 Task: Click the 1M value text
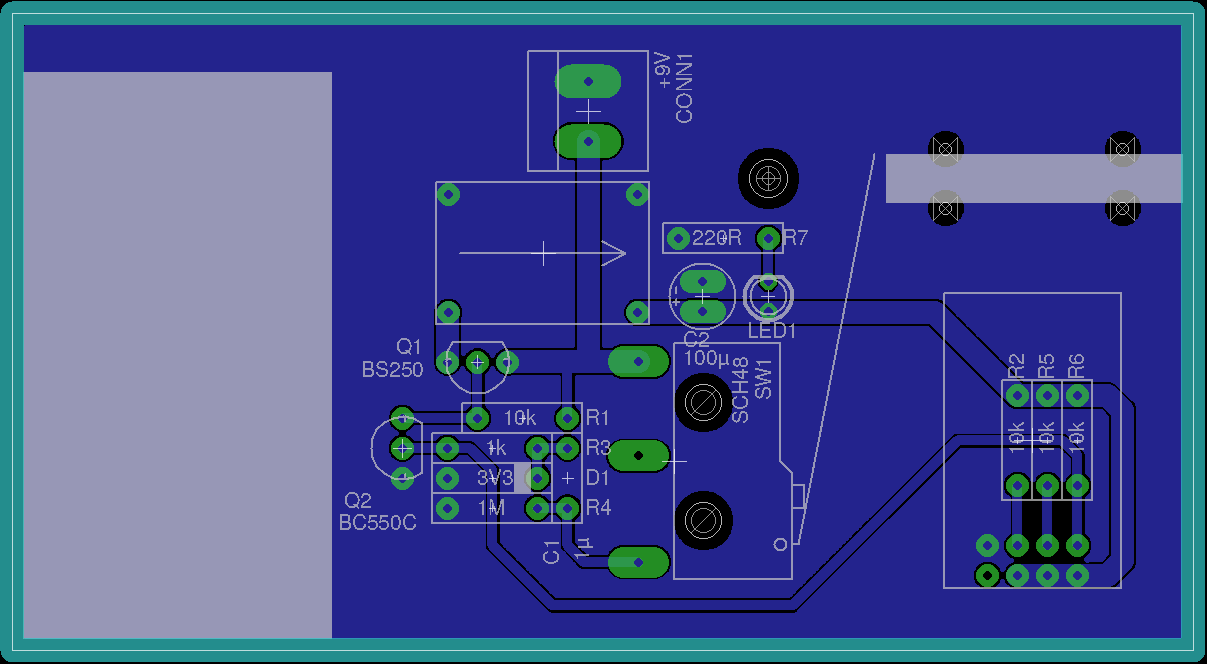tap(491, 508)
